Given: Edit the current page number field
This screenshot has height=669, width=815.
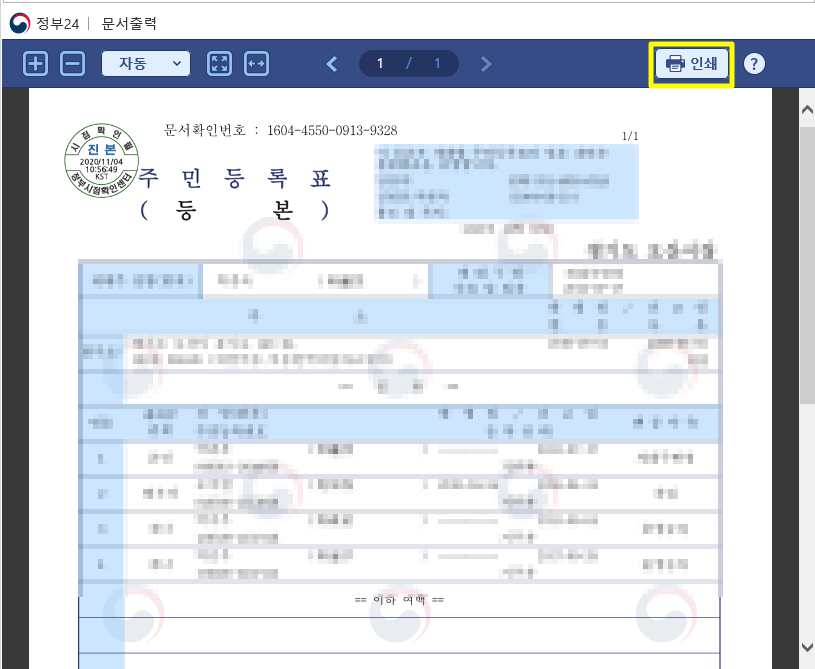Looking at the screenshot, I should pos(380,63).
